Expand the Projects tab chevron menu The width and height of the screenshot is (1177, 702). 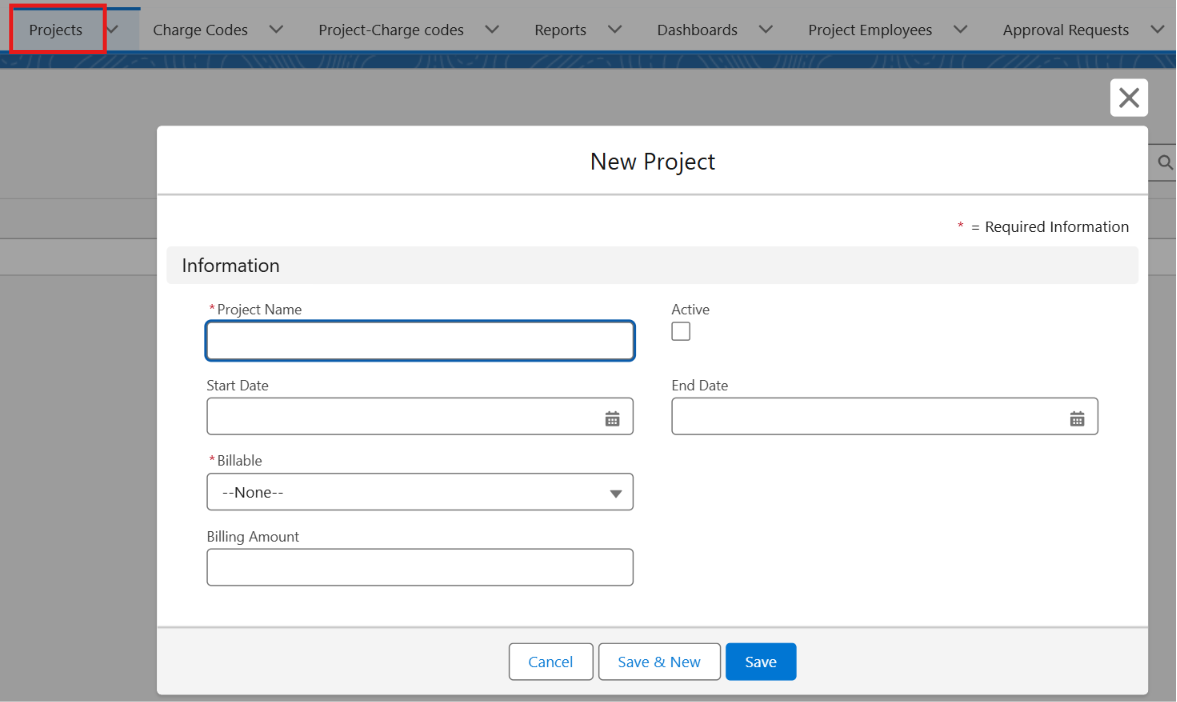click(113, 29)
